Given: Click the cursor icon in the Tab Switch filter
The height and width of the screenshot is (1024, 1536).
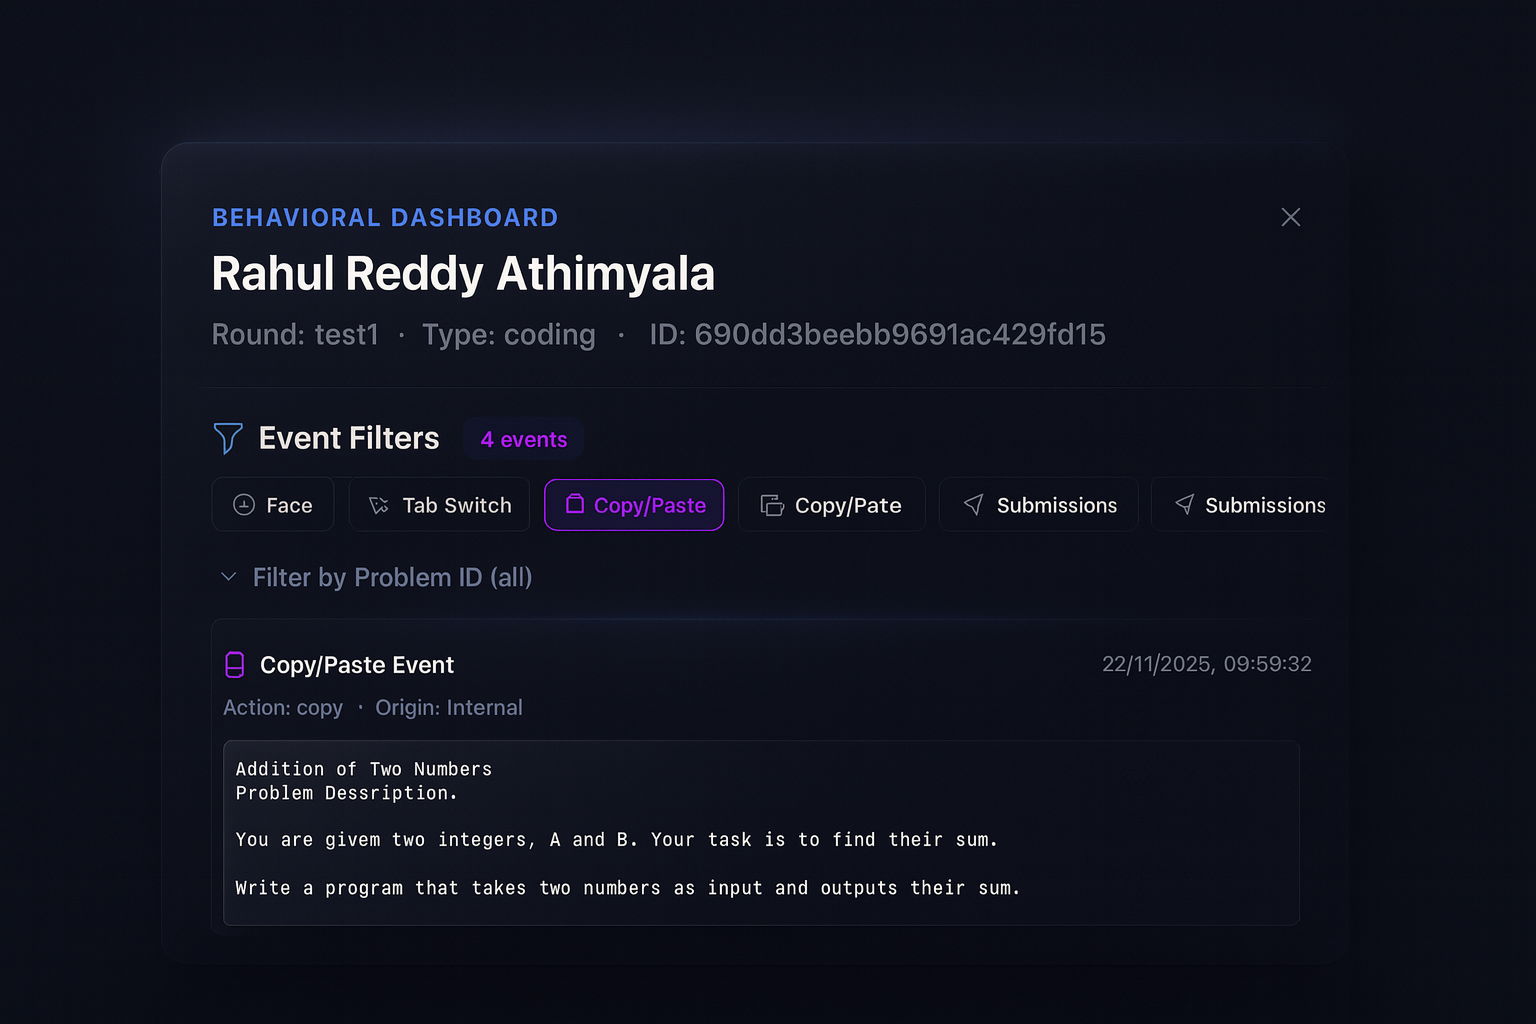Looking at the screenshot, I should (x=379, y=505).
